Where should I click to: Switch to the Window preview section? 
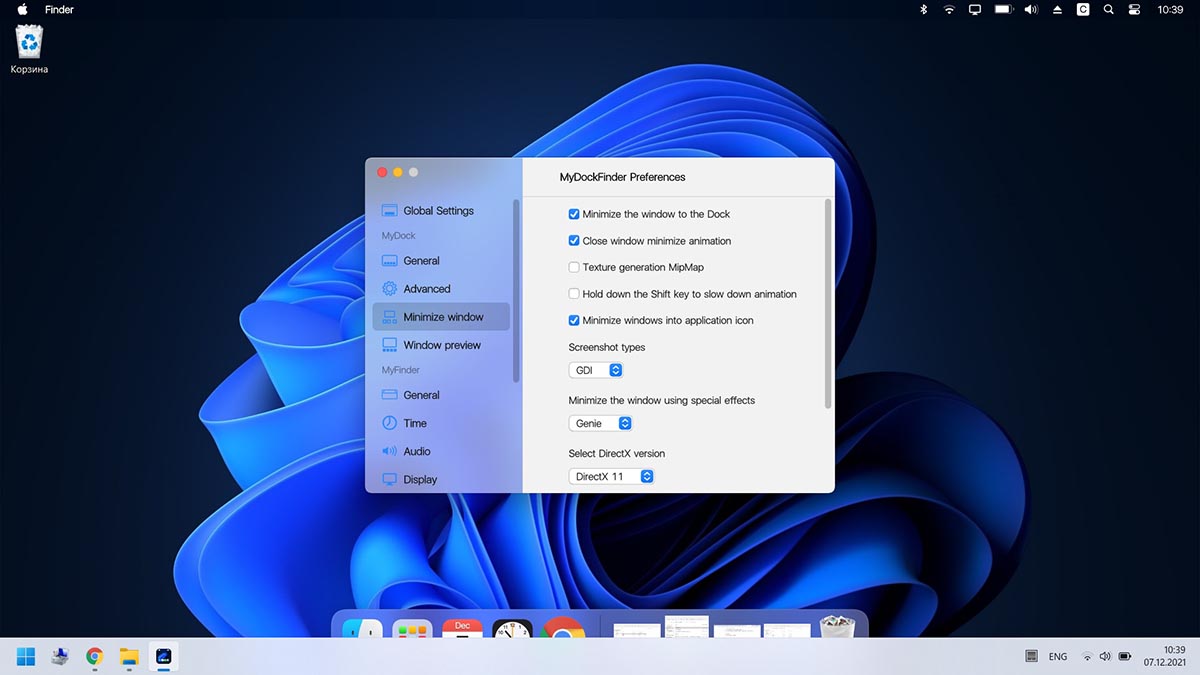[x=441, y=345]
